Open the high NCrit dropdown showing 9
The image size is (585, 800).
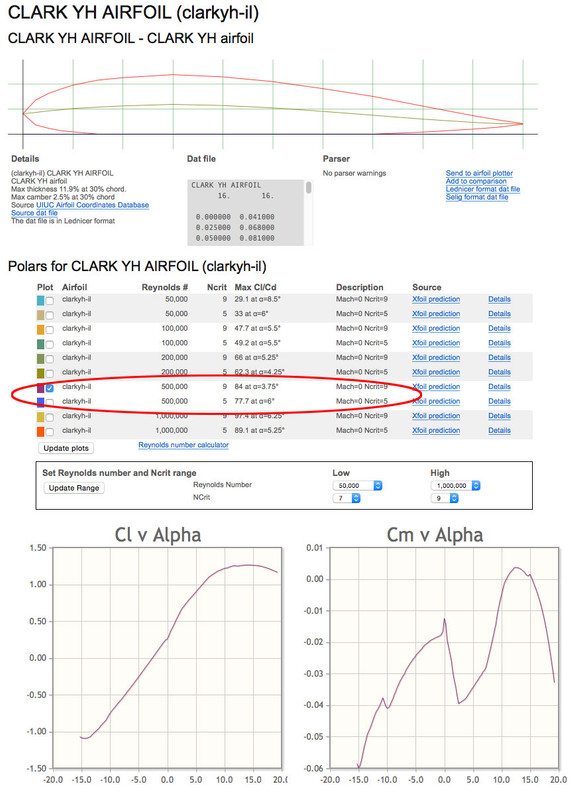(445, 498)
